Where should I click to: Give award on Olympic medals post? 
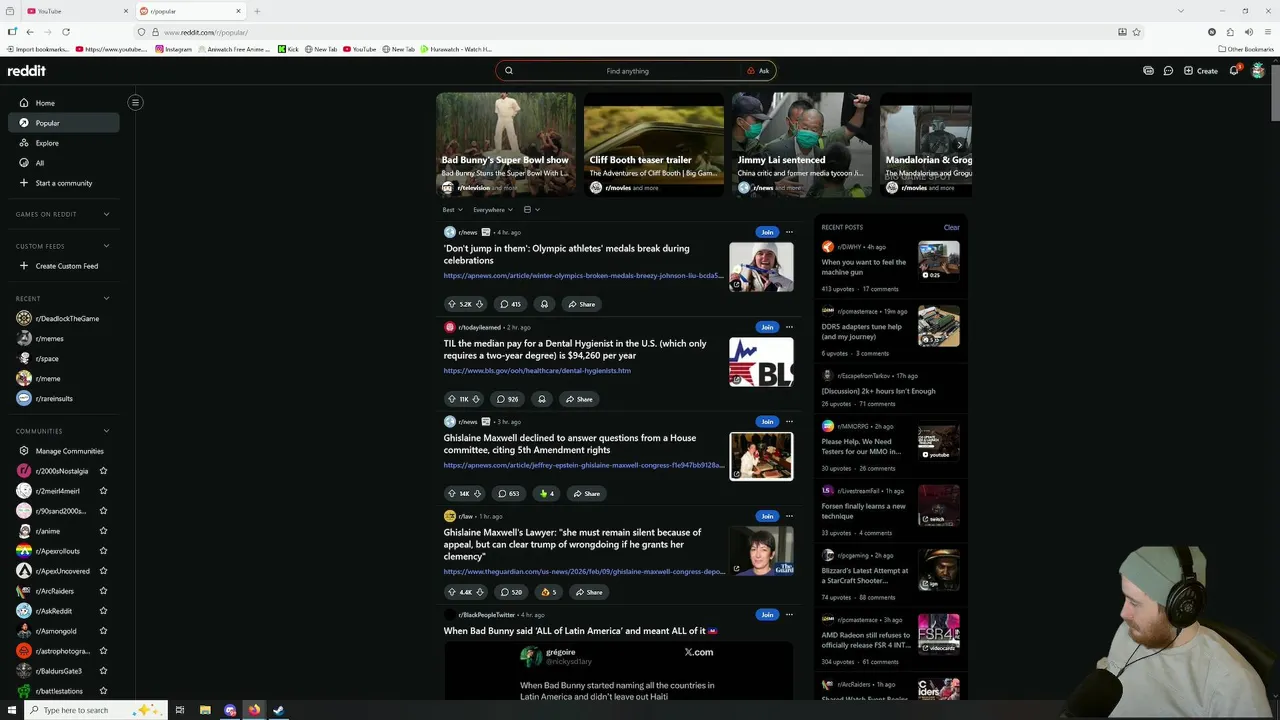[544, 304]
